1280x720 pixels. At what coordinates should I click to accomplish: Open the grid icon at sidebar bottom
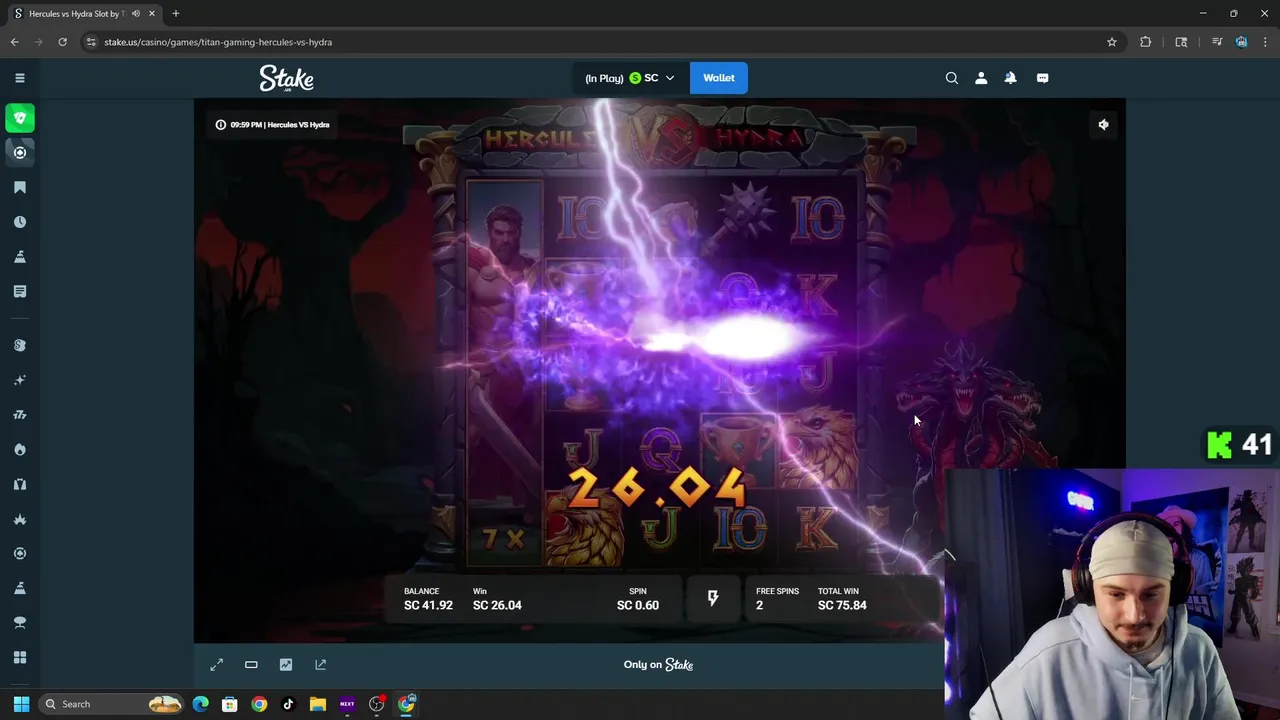tap(19, 657)
